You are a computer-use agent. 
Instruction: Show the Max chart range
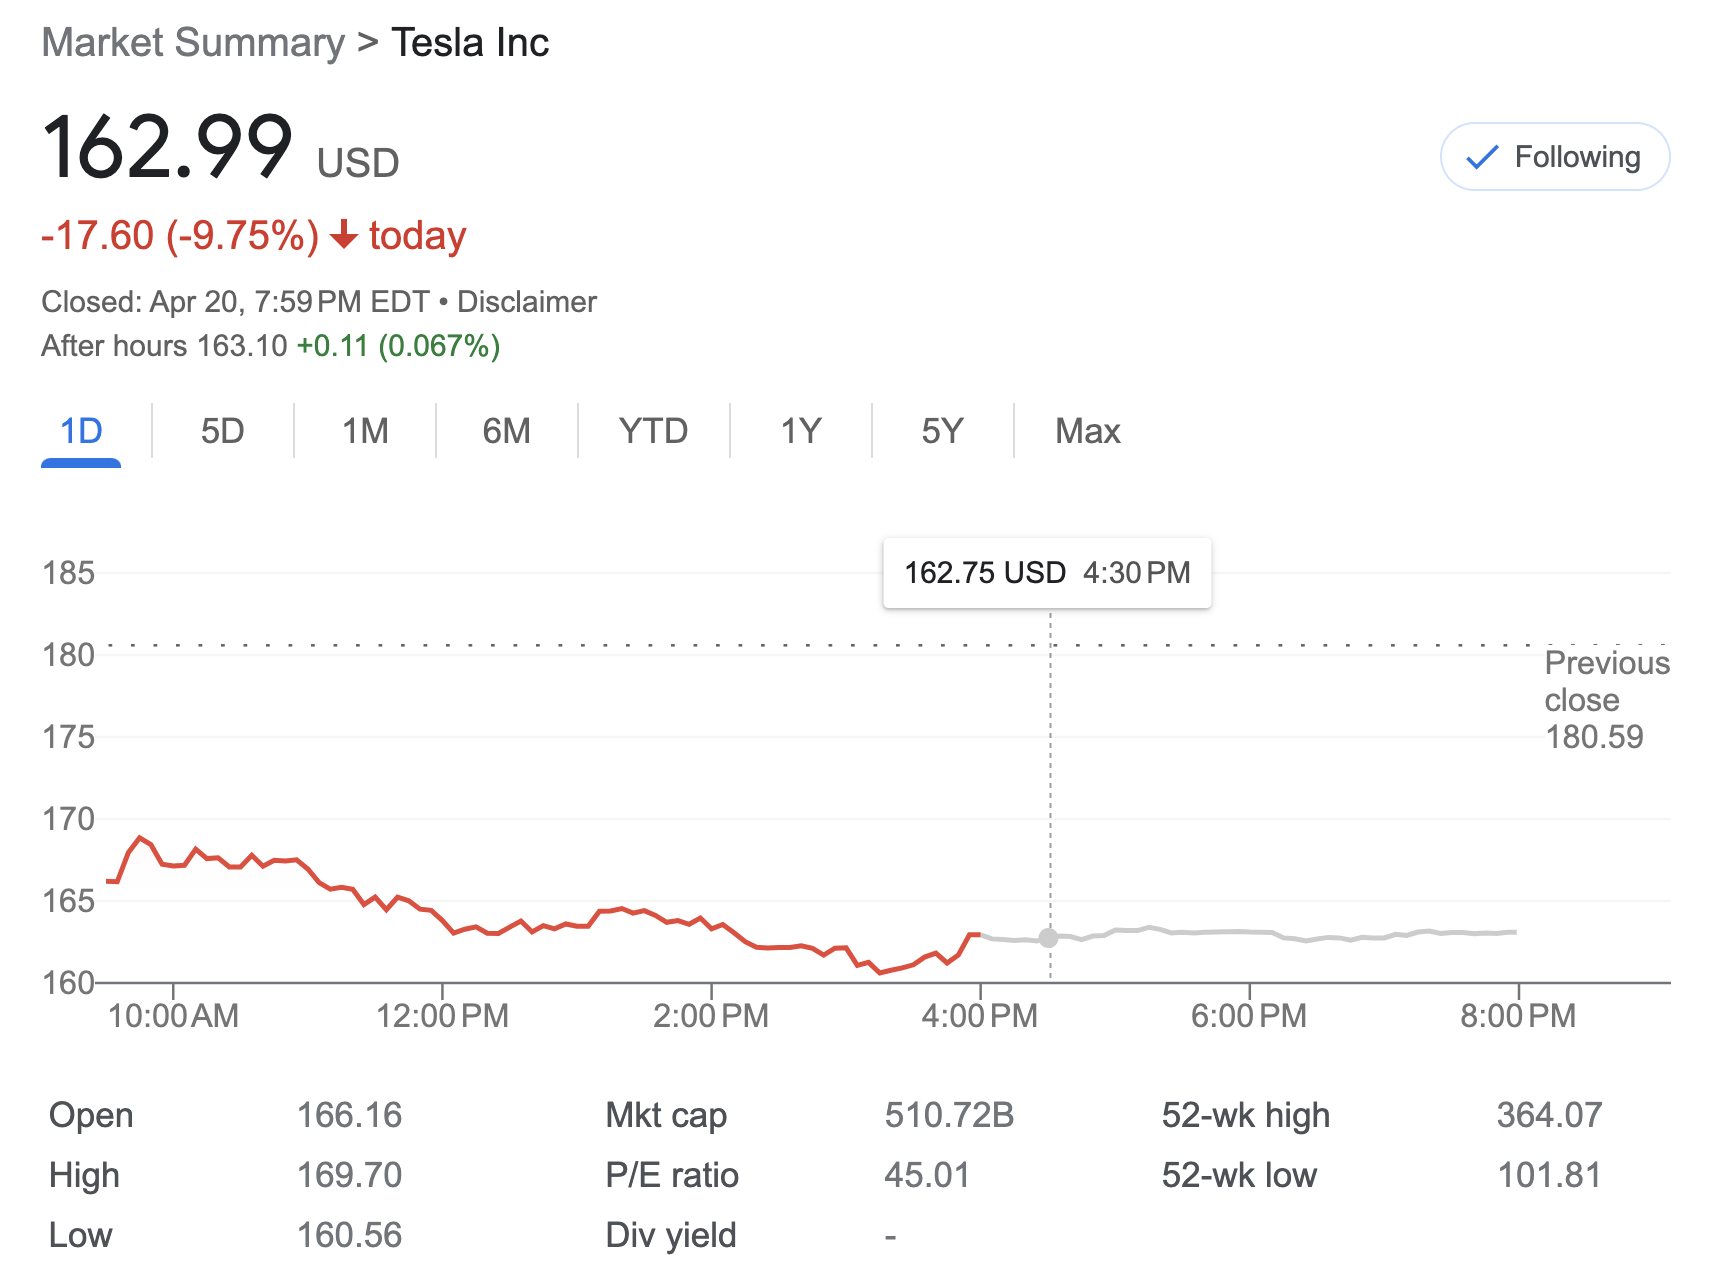click(x=1088, y=431)
